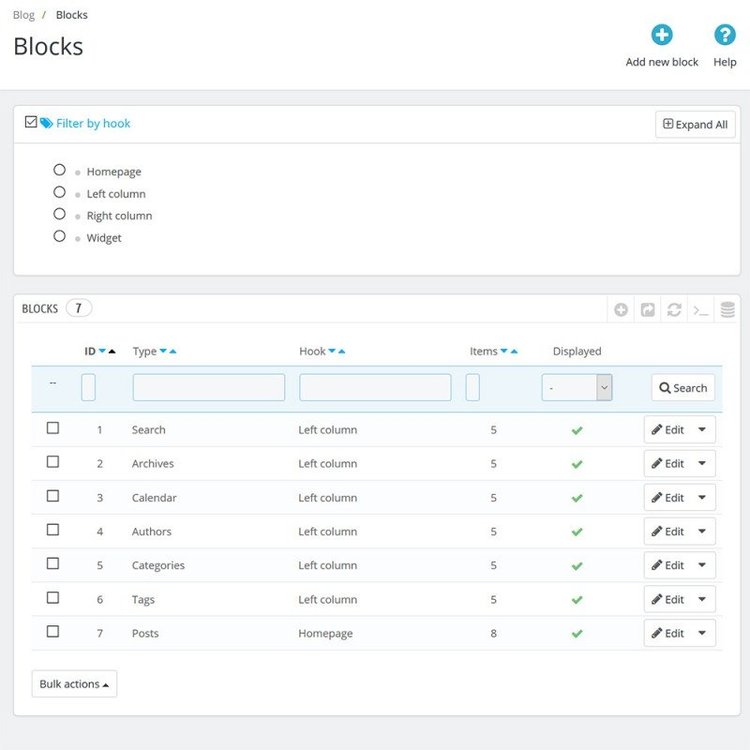This screenshot has width=750, height=750.
Task: Tick the checkbox for the Posts block
Action: point(53,632)
